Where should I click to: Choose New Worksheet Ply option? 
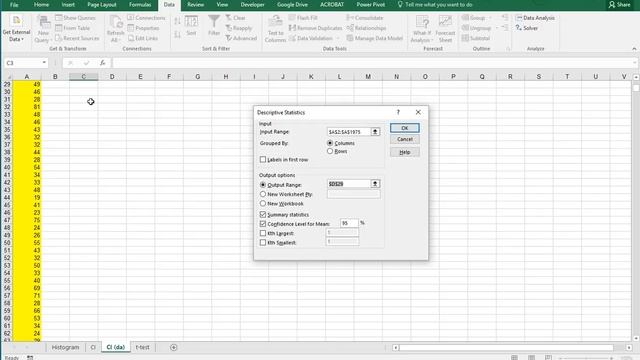(263, 194)
